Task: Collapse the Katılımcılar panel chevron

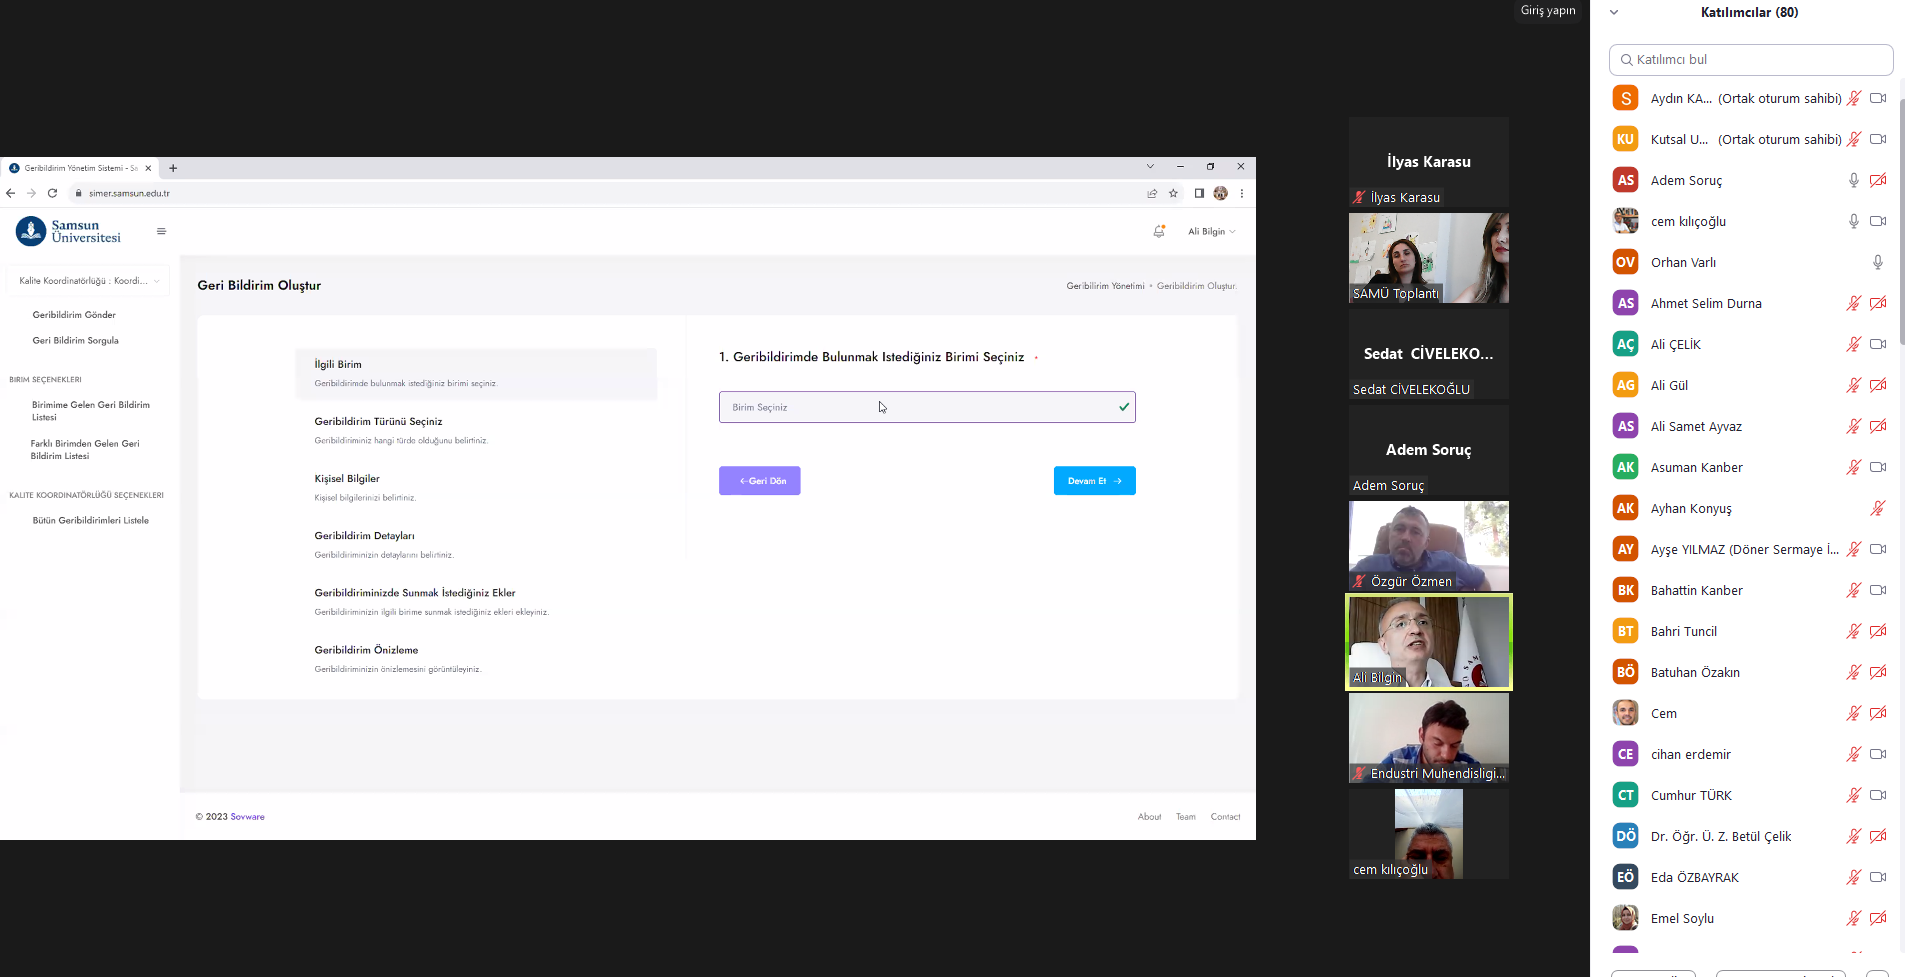Action: (1614, 13)
